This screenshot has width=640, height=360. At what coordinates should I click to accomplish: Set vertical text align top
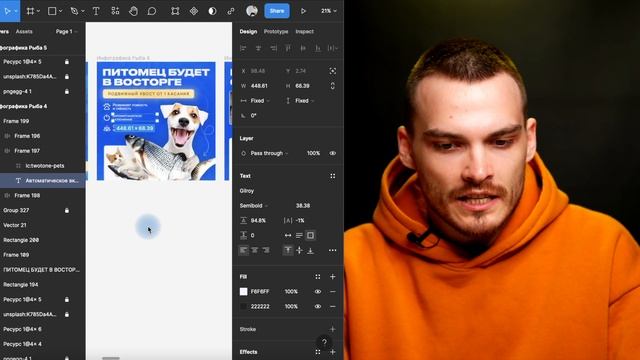click(288, 250)
